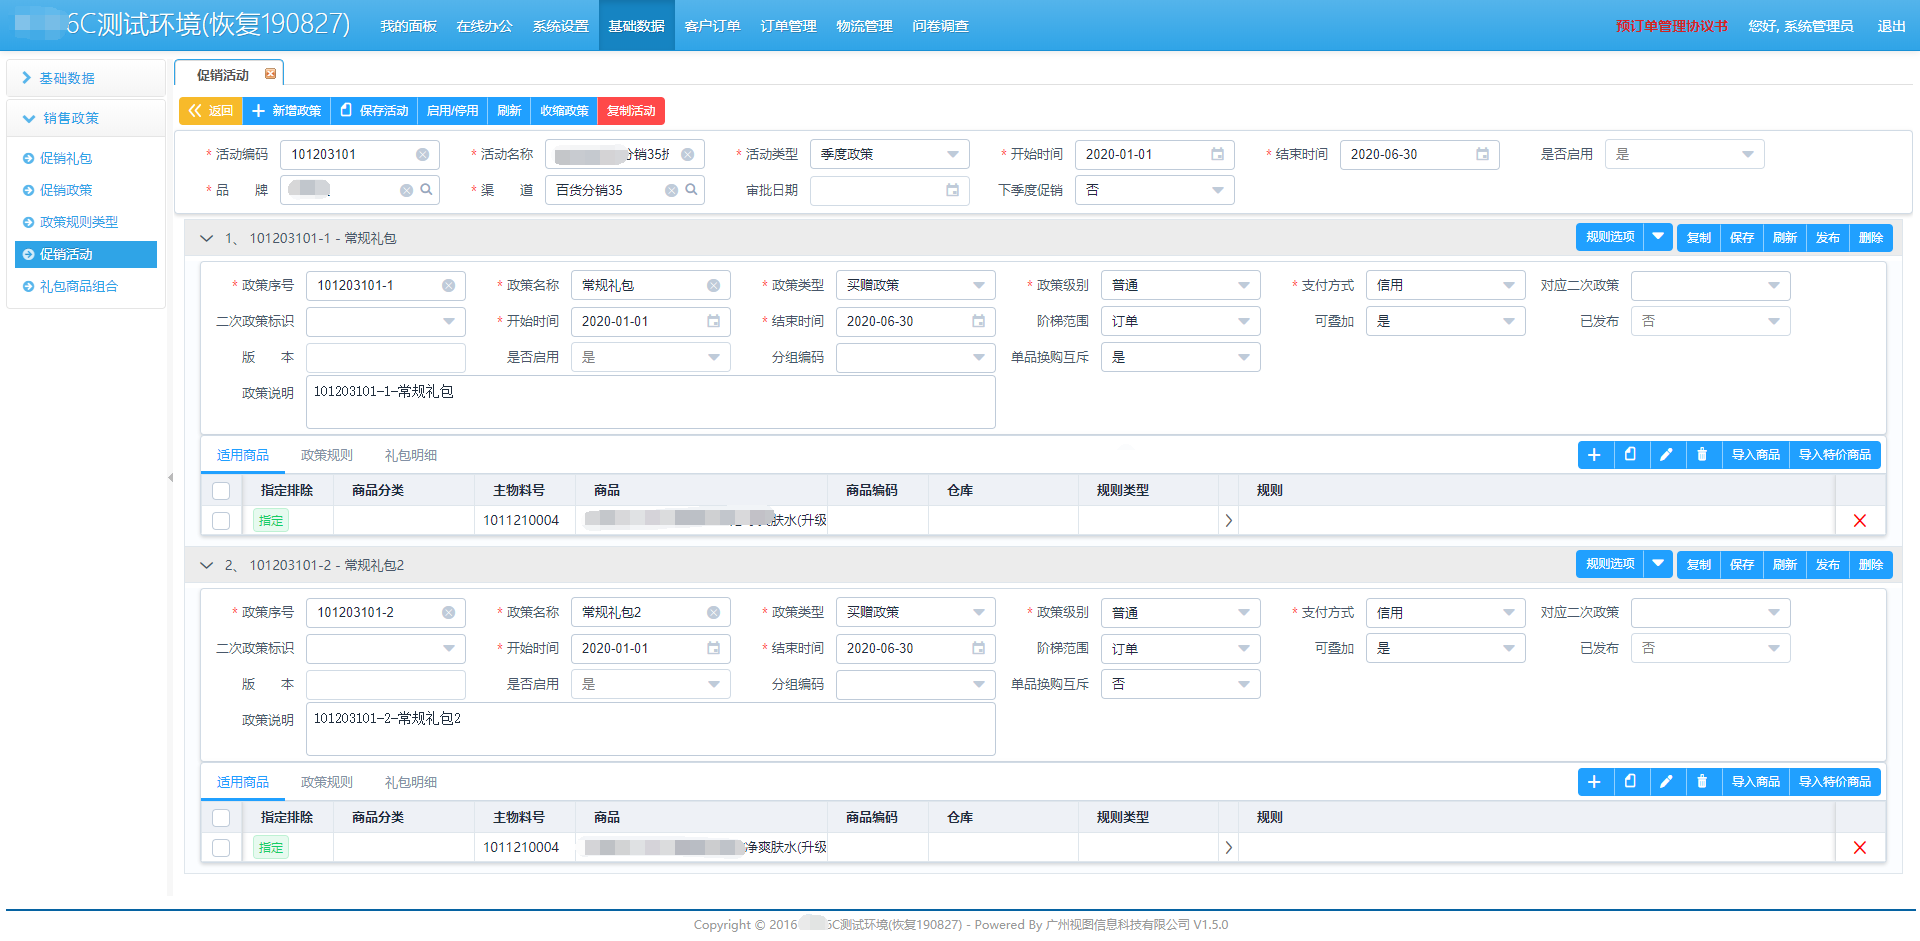Trash icon in policy 101203101-1 products
This screenshot has height=941, width=1920.
[x=1702, y=455]
